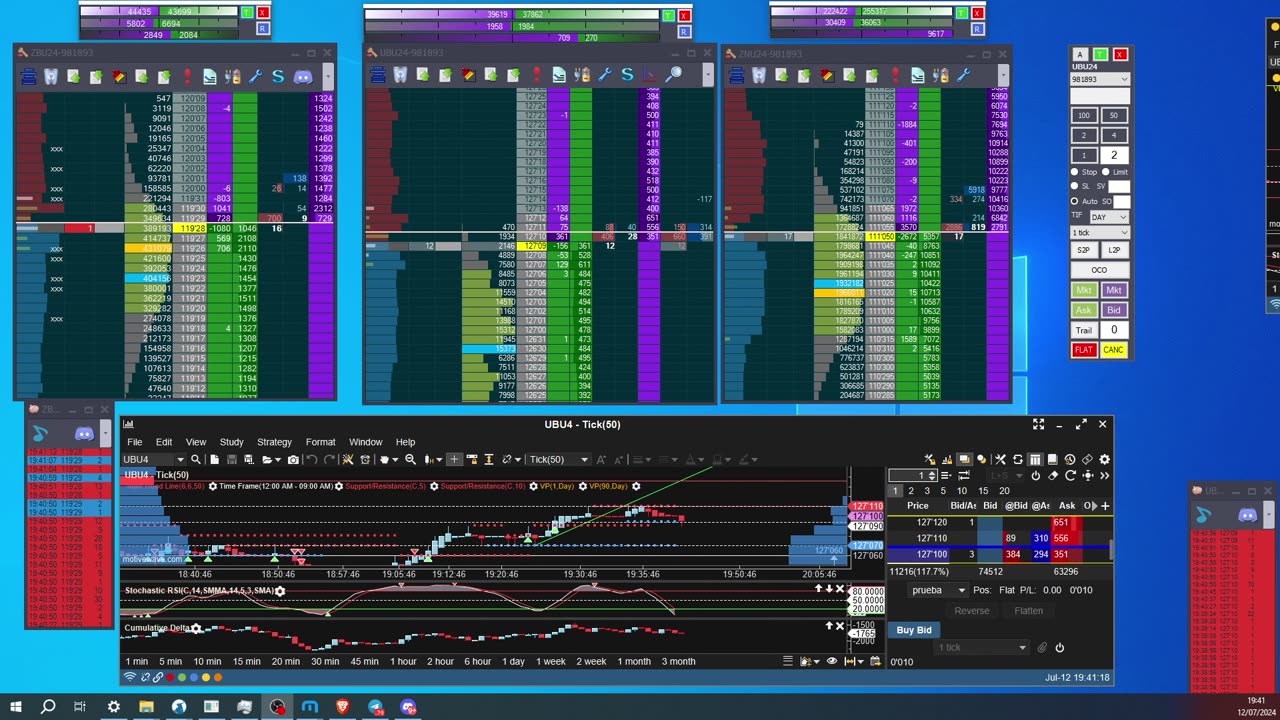The height and width of the screenshot is (720, 1280).
Task: Click the camera snapshot icon in chart toolbar
Action: pyautogui.click(x=293, y=459)
